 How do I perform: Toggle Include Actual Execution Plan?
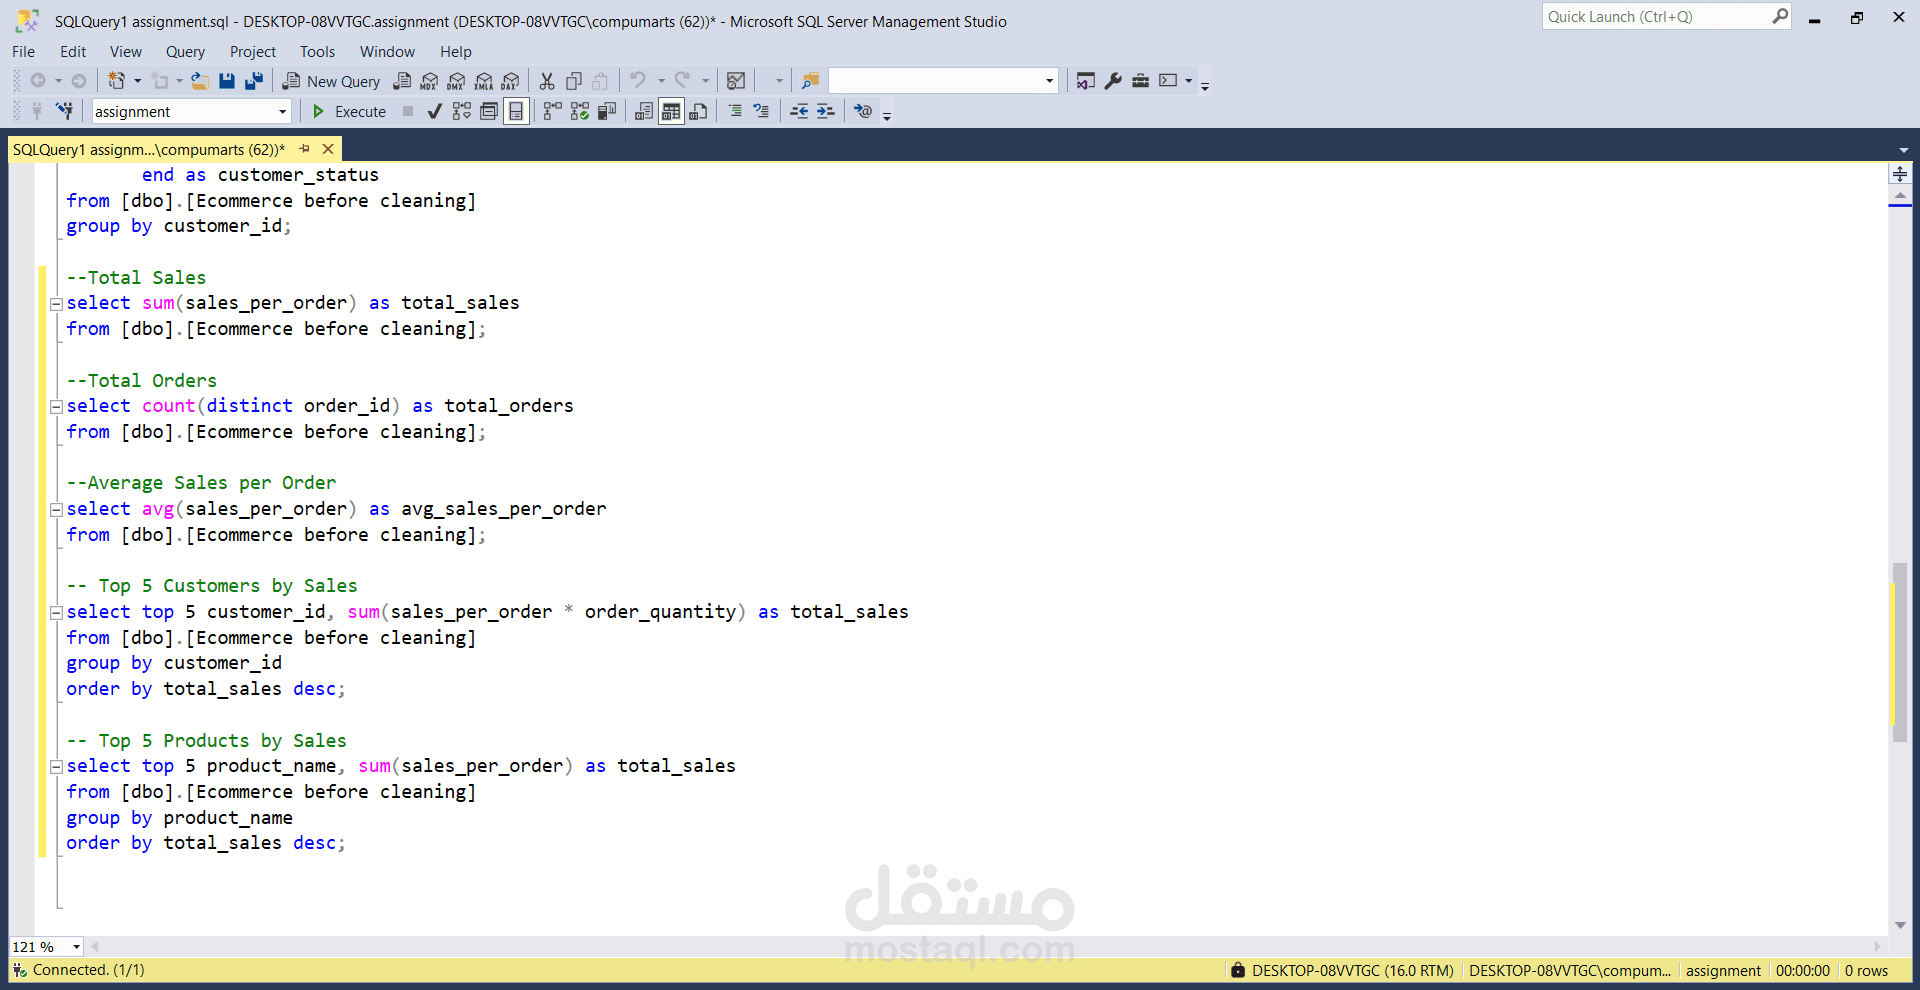coord(552,111)
